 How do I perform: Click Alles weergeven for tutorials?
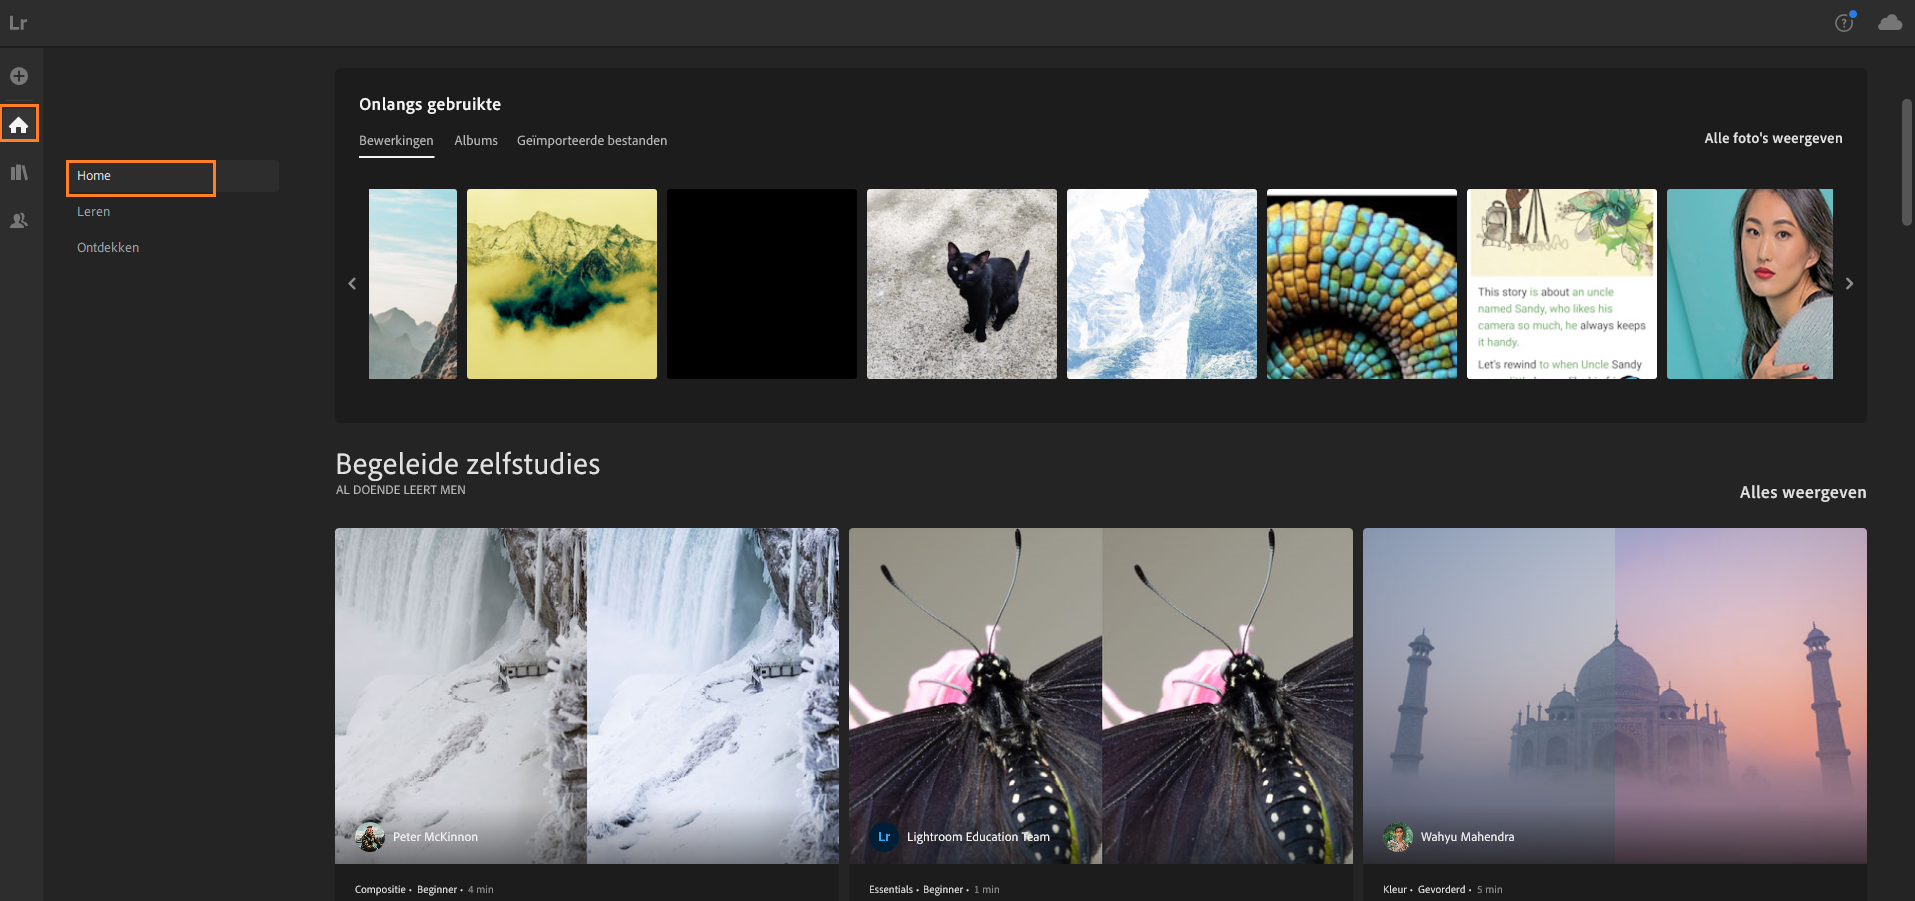[x=1802, y=492]
